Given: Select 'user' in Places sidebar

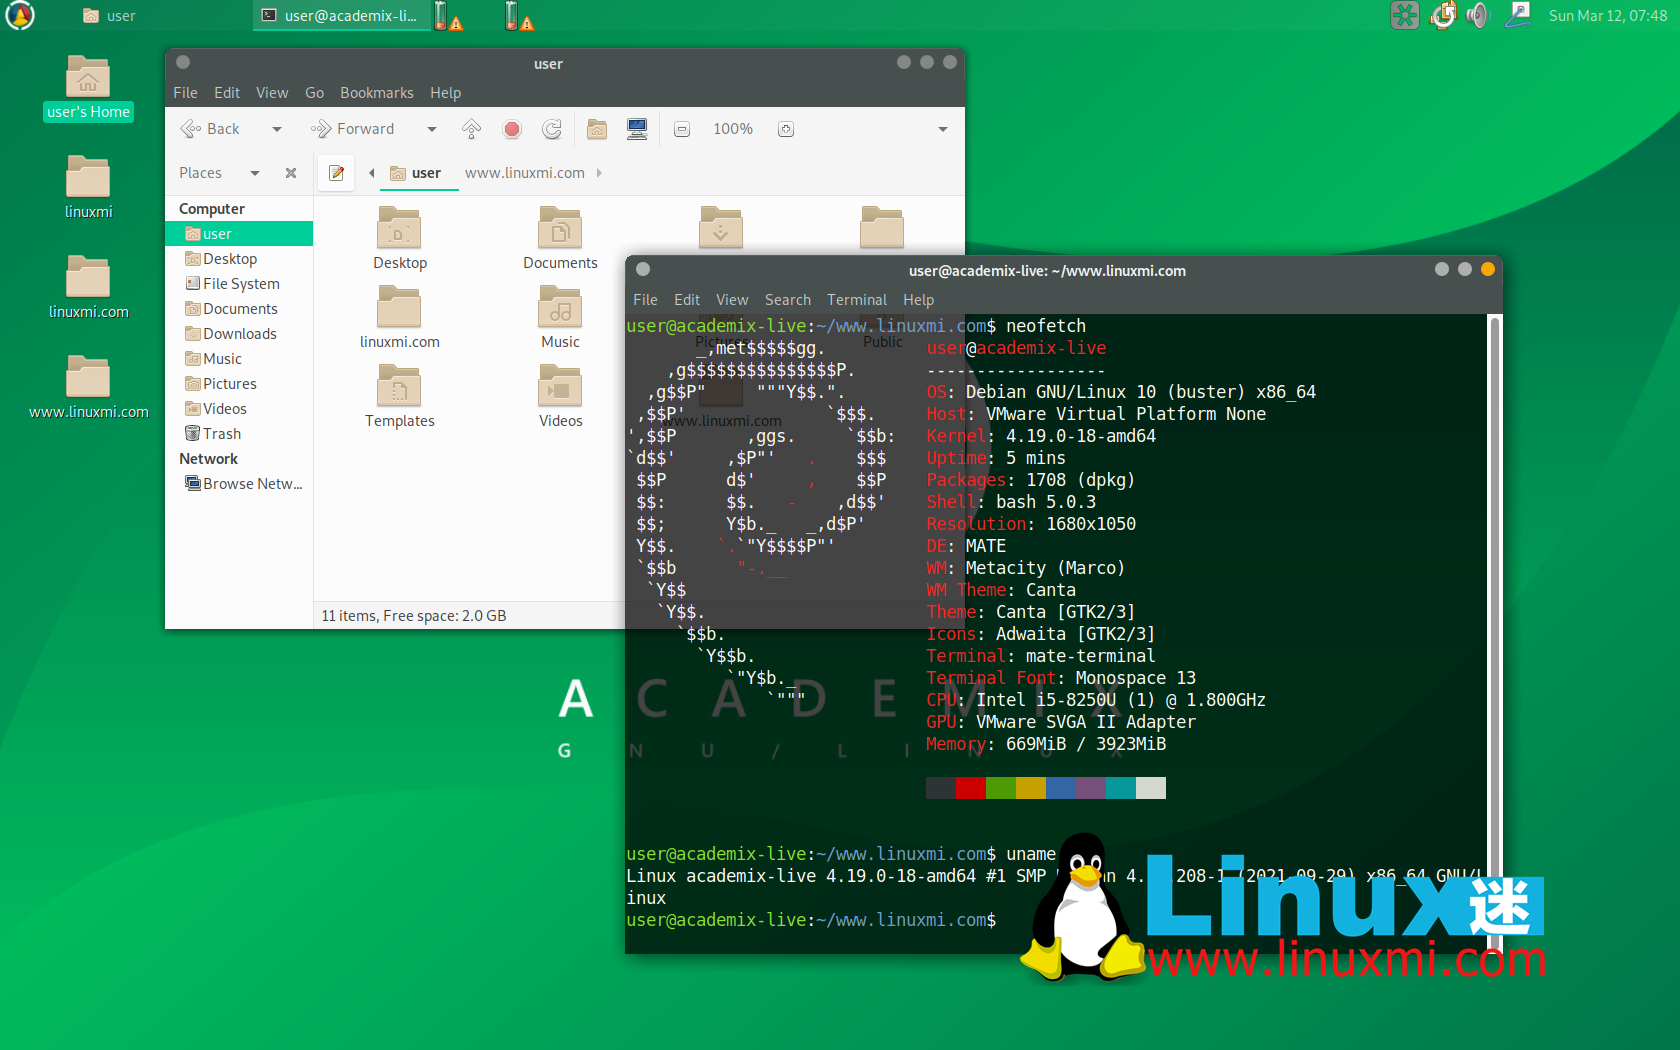Looking at the screenshot, I should tap(239, 234).
